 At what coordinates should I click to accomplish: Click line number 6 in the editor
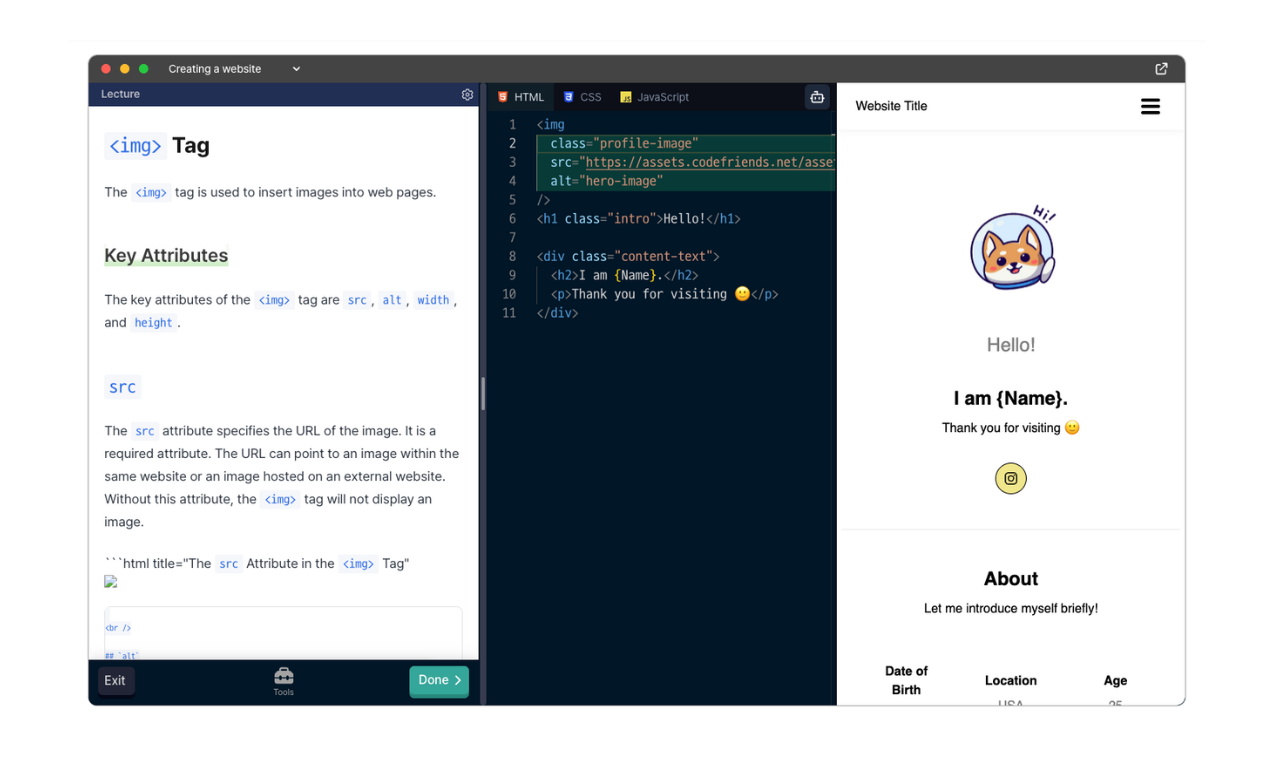[x=512, y=219]
